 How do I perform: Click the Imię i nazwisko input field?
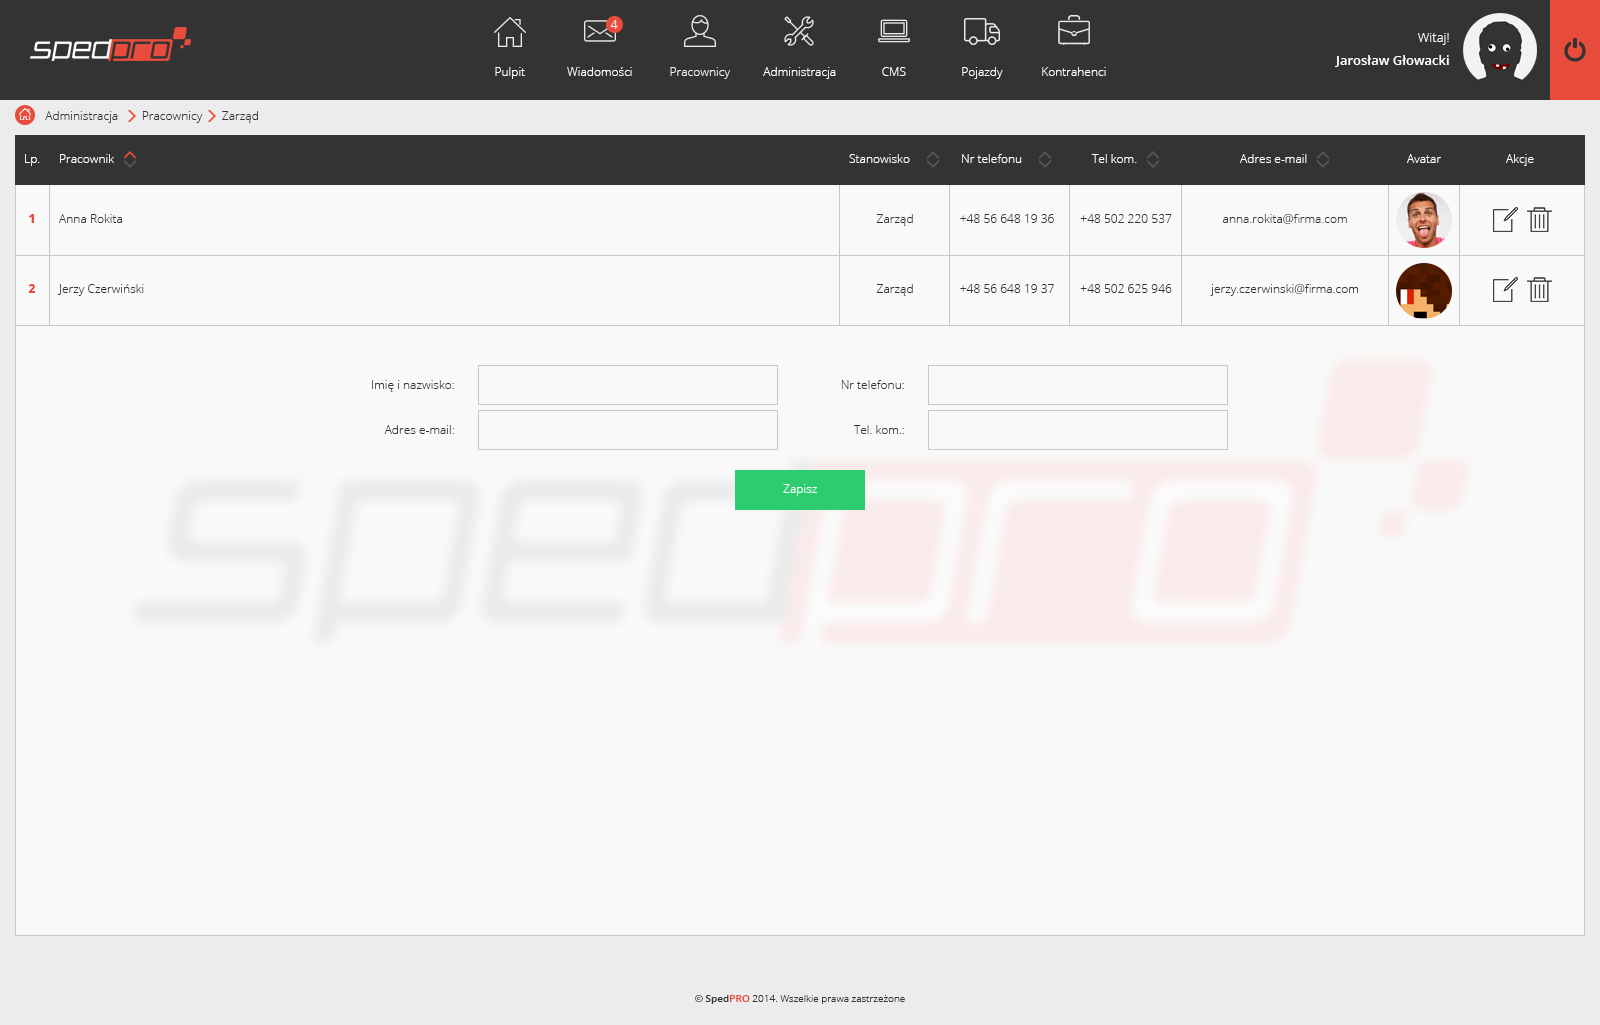(x=627, y=385)
